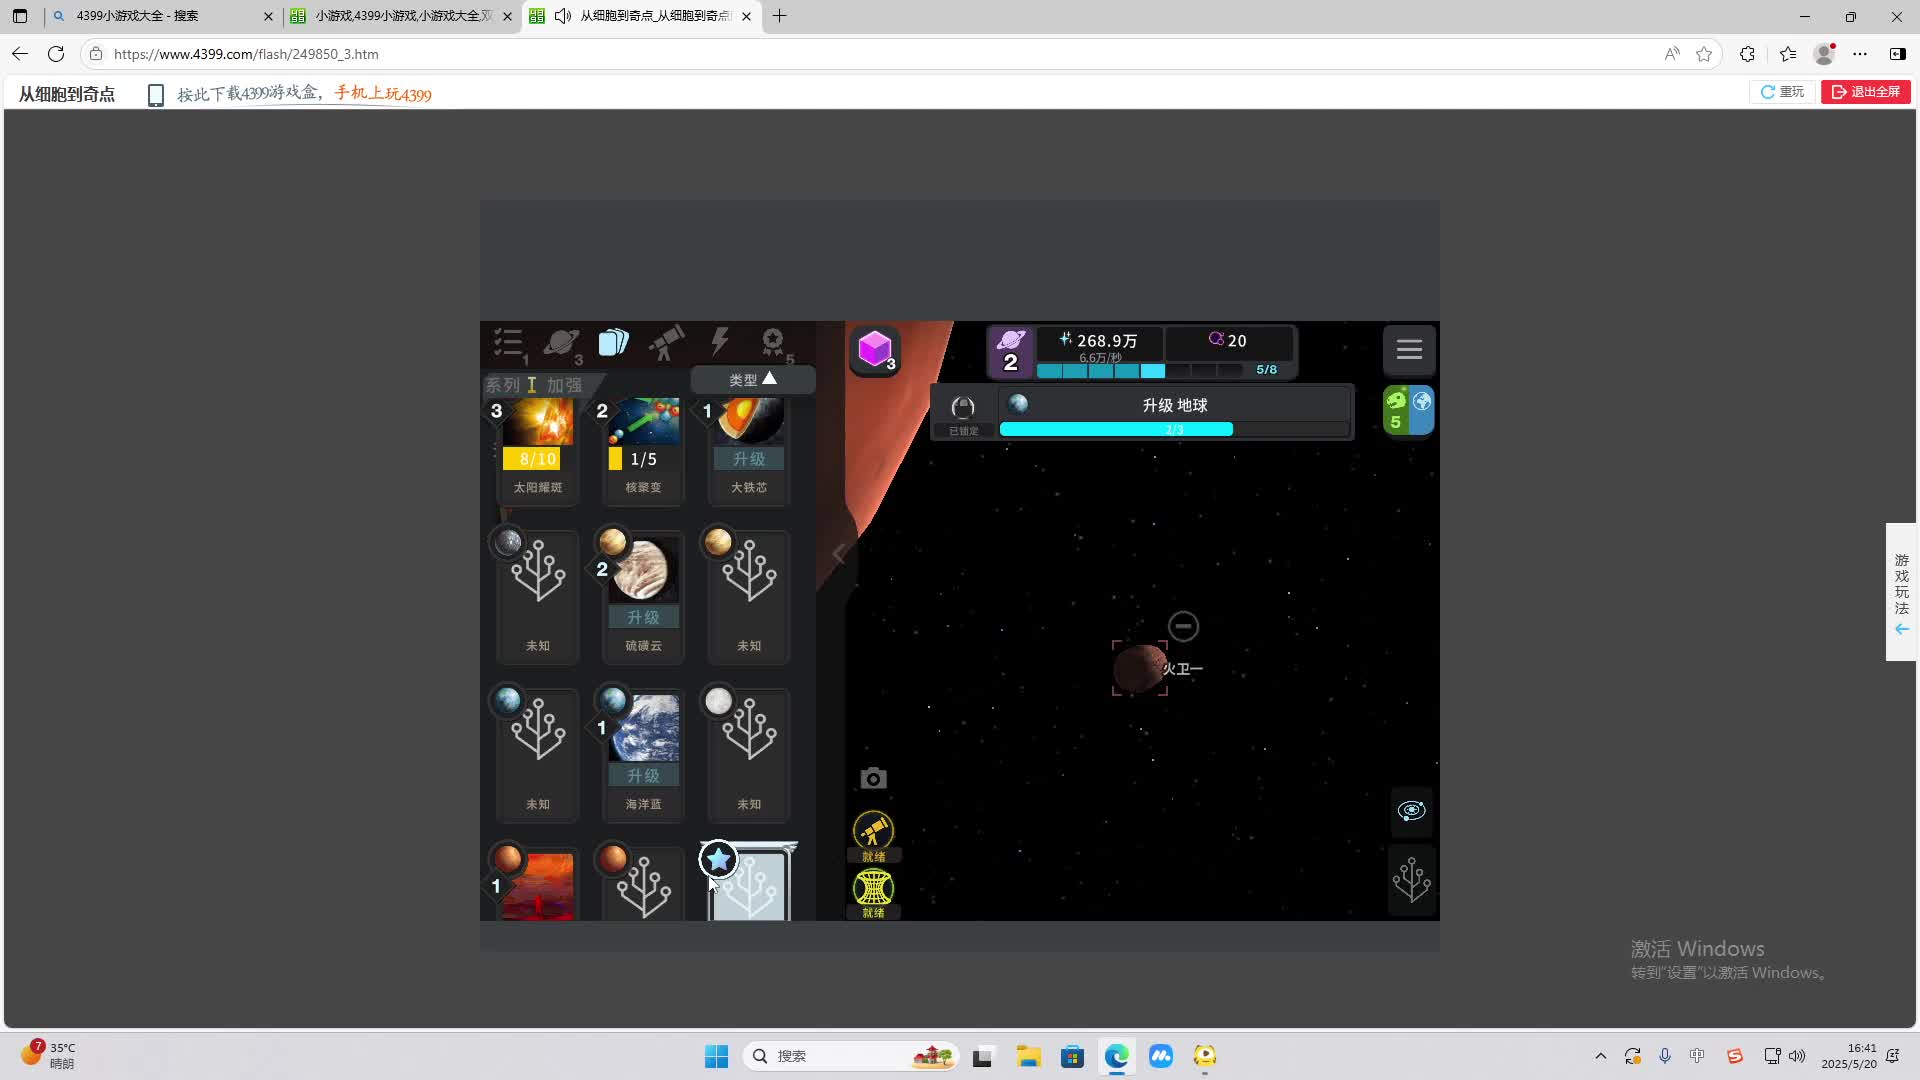Activate the yellow telescope ability
This screenshot has width=1920, height=1080.
873,832
